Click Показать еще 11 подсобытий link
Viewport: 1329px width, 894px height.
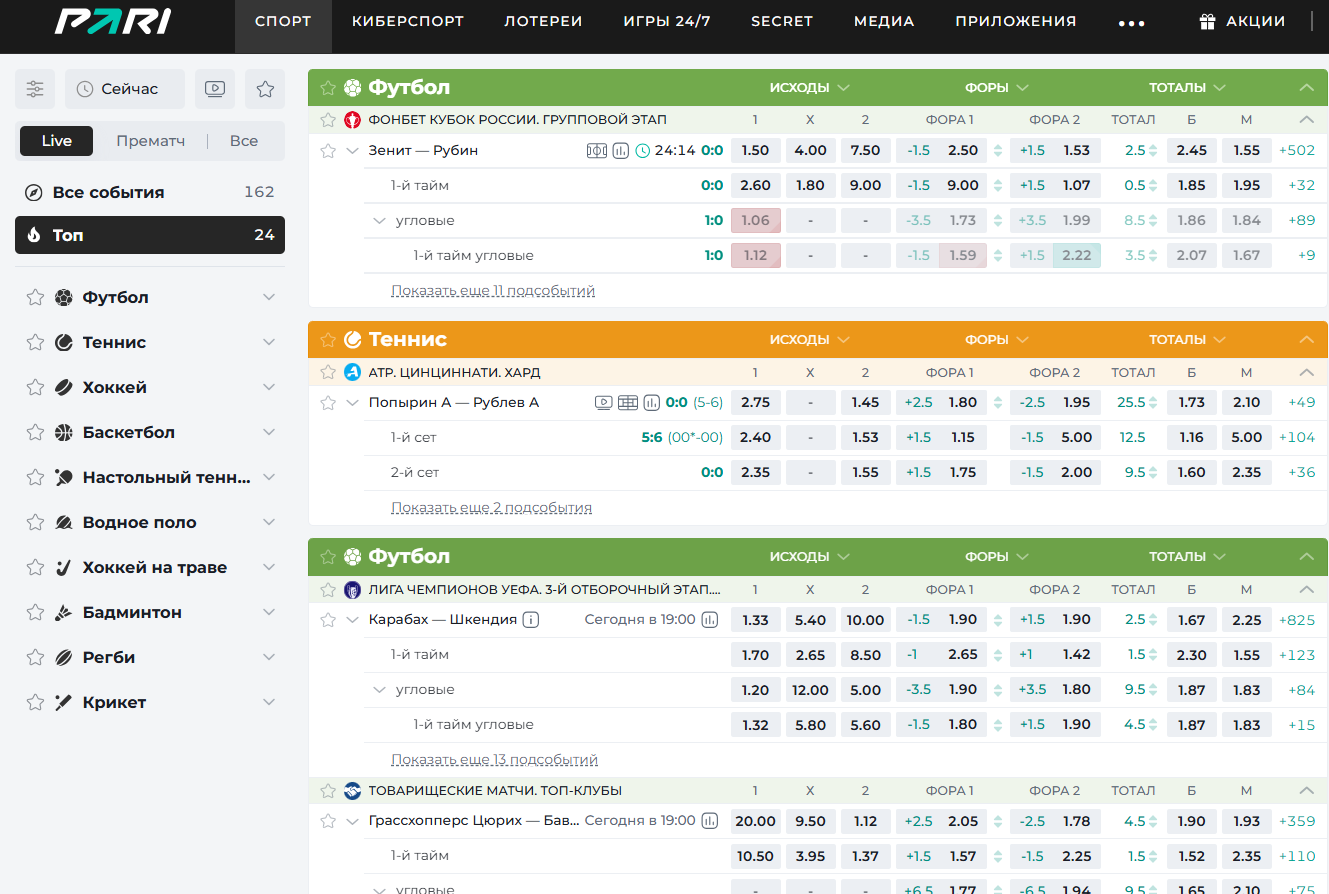pyautogui.click(x=493, y=291)
